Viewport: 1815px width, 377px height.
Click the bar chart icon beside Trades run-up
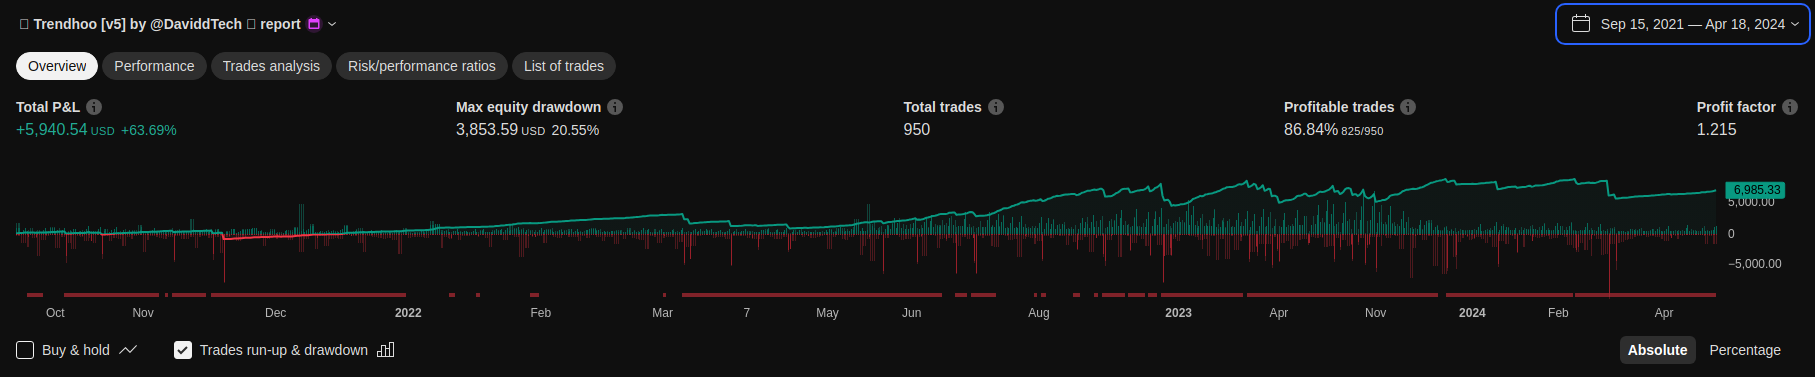386,350
